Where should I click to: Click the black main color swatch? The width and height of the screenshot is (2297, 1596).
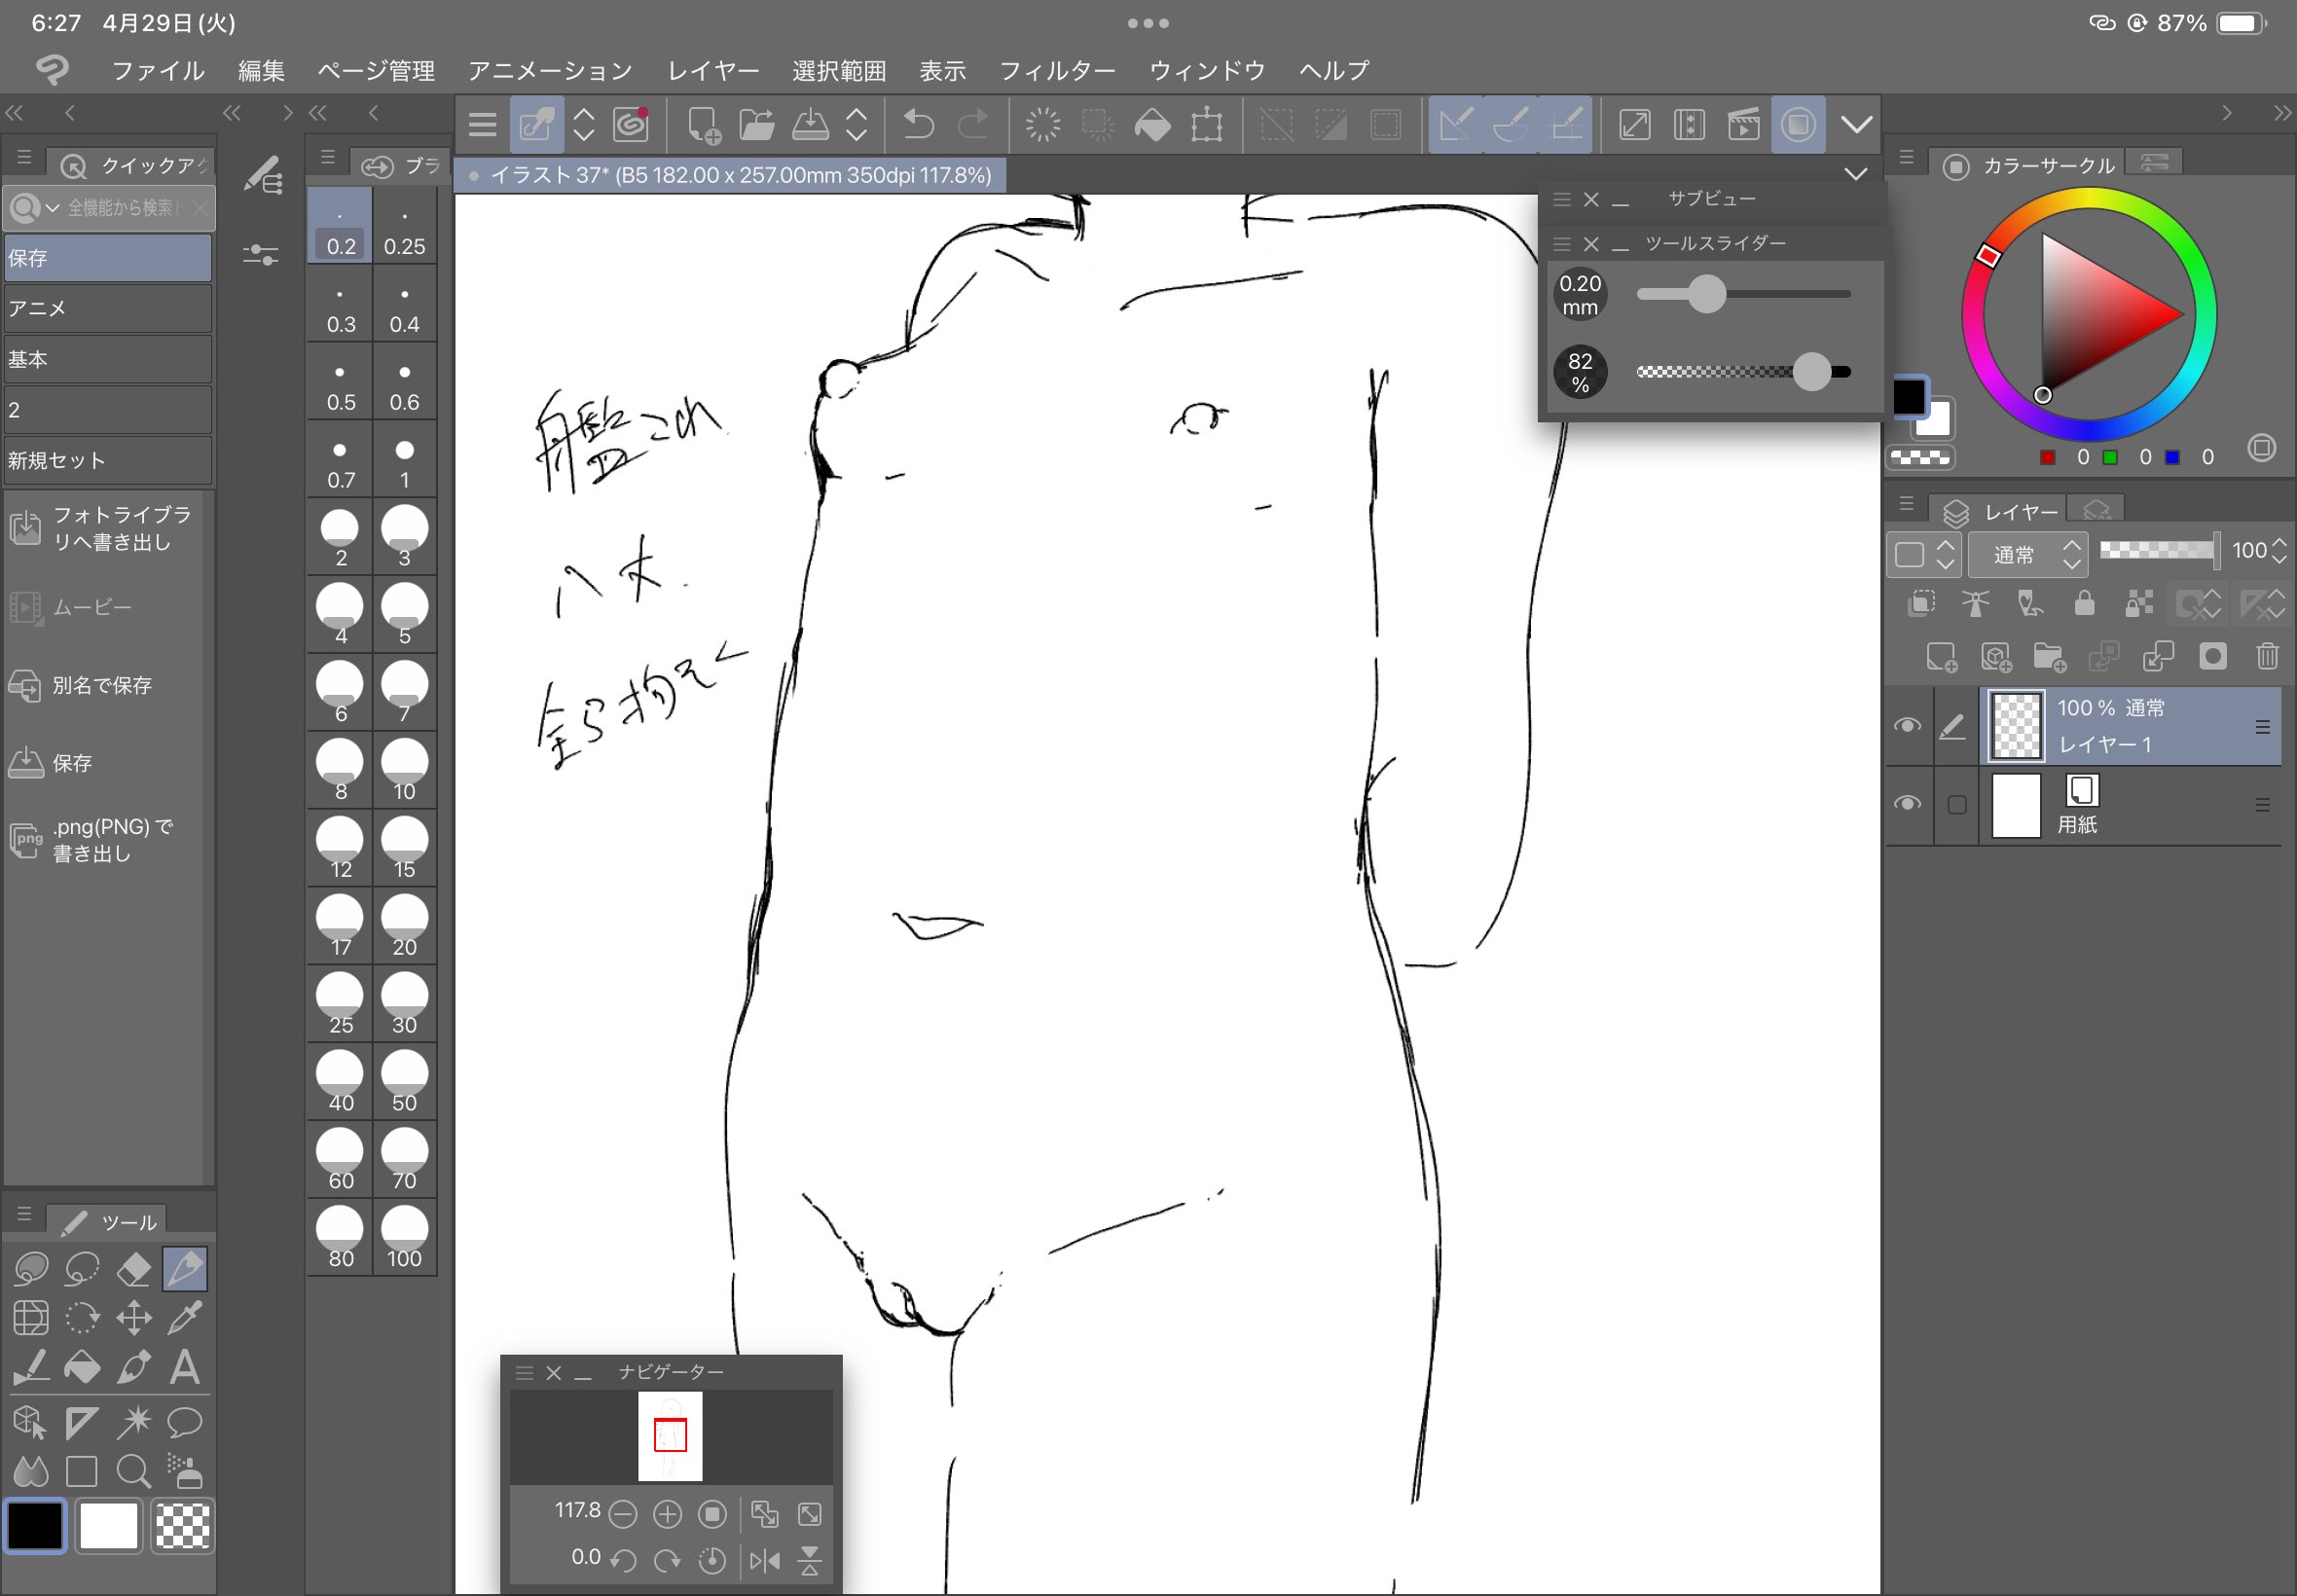click(36, 1526)
